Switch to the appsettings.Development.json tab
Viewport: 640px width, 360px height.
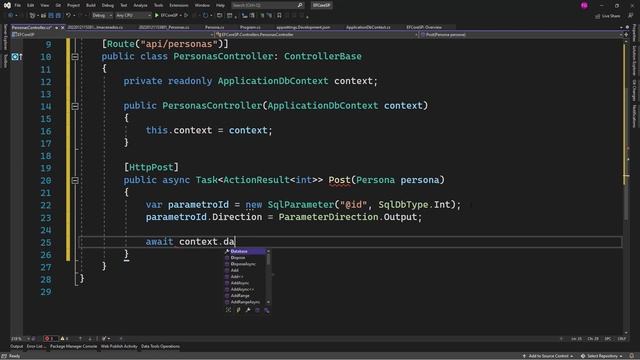[x=303, y=27]
